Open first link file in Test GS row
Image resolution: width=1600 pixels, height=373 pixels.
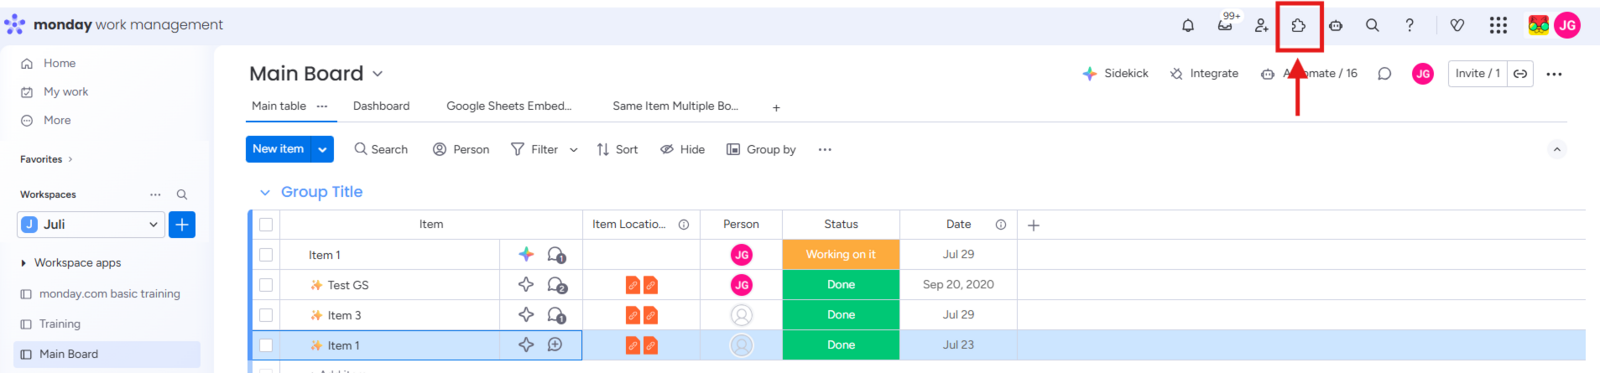click(x=632, y=285)
